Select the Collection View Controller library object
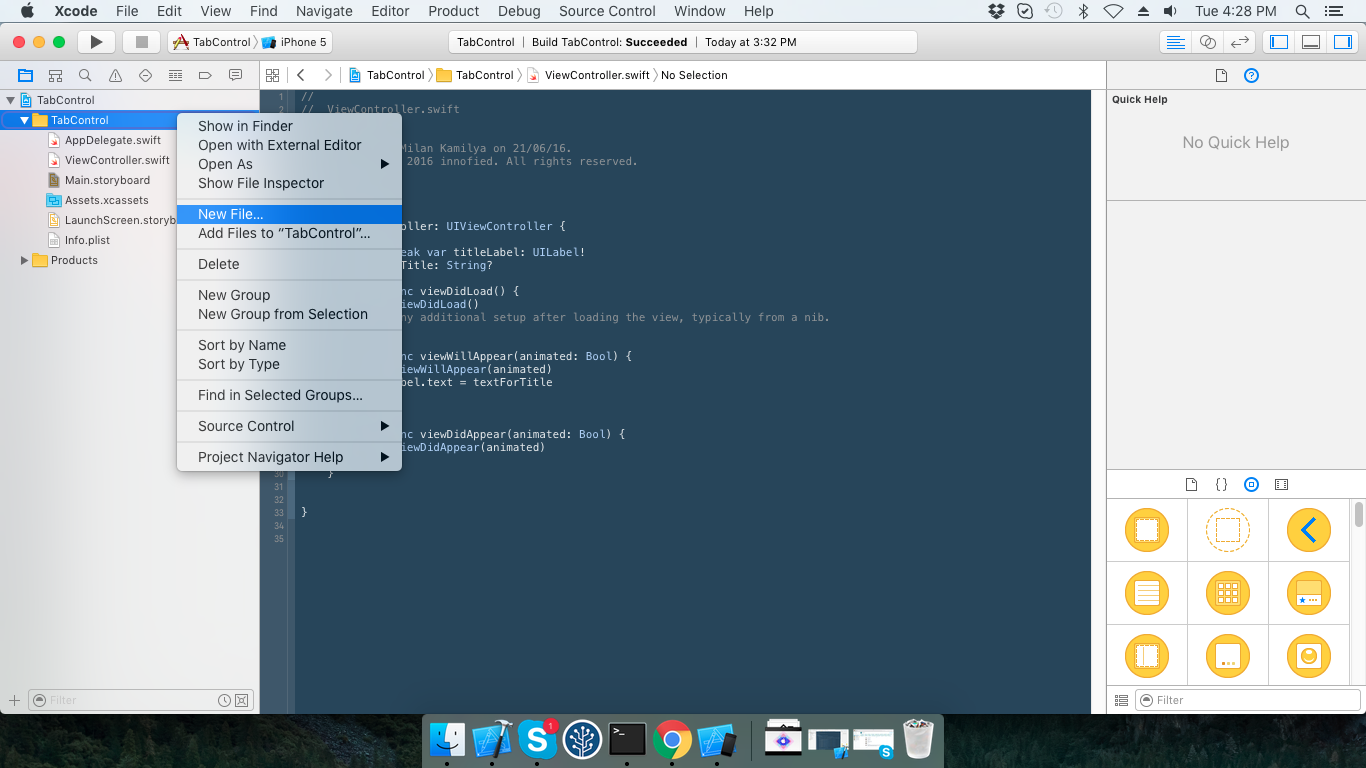Viewport: 1366px width, 768px height. click(x=1228, y=593)
